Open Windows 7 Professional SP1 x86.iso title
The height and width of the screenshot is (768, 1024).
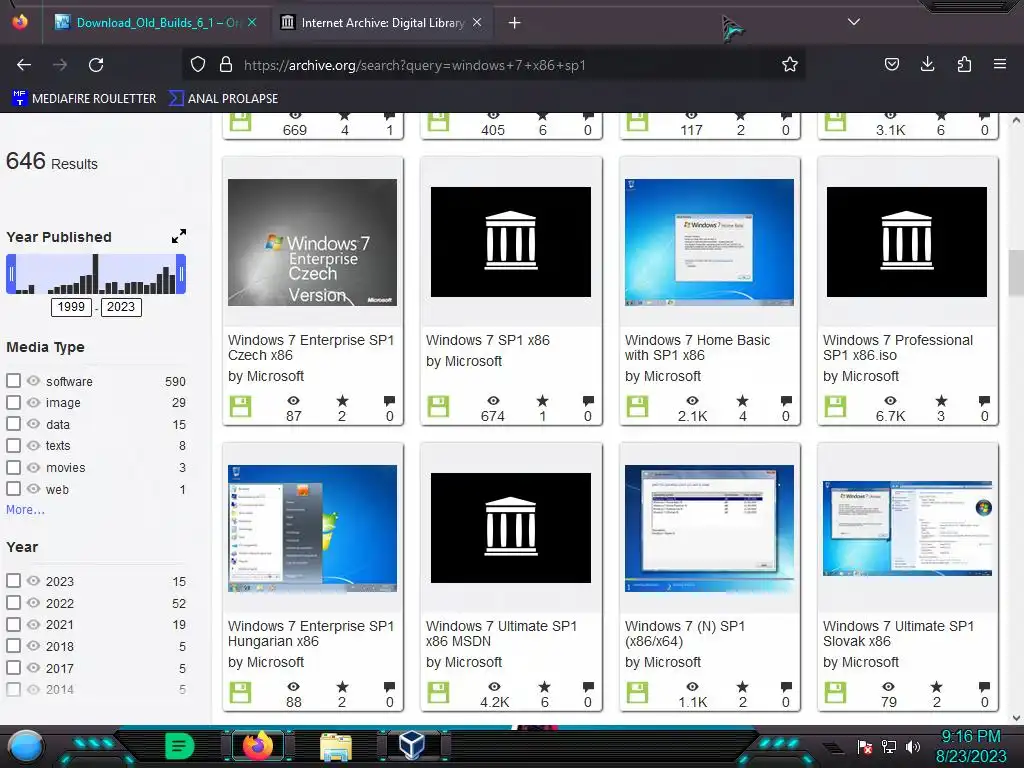[x=898, y=347]
